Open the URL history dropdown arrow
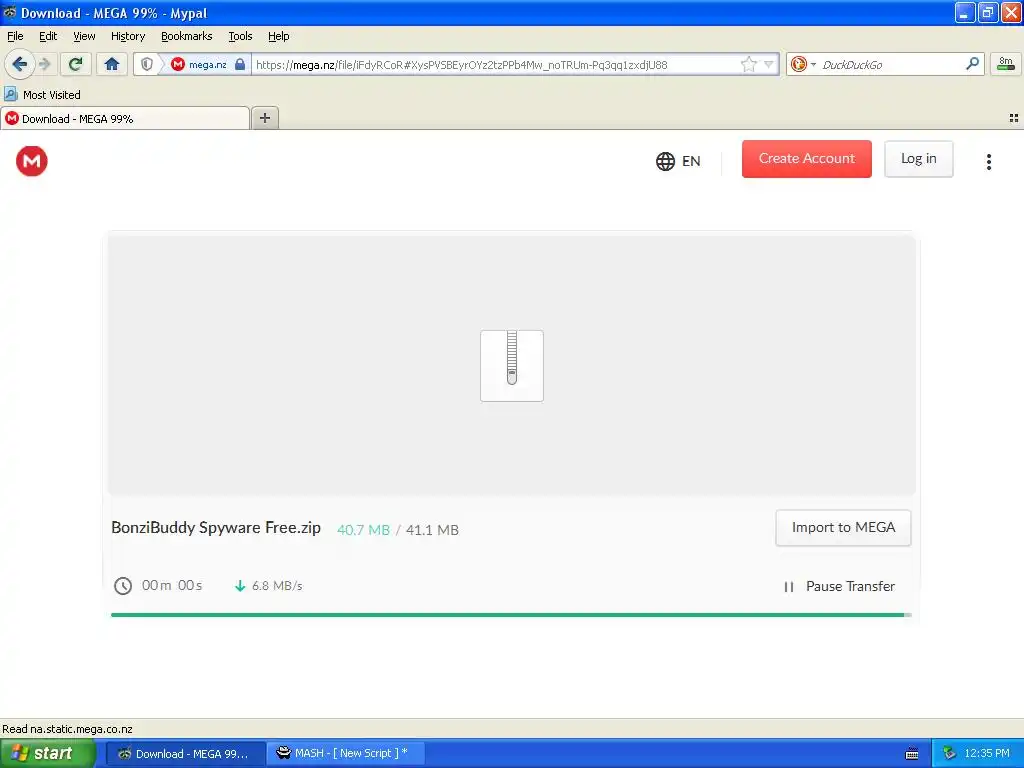The width and height of the screenshot is (1024, 768). pos(769,64)
